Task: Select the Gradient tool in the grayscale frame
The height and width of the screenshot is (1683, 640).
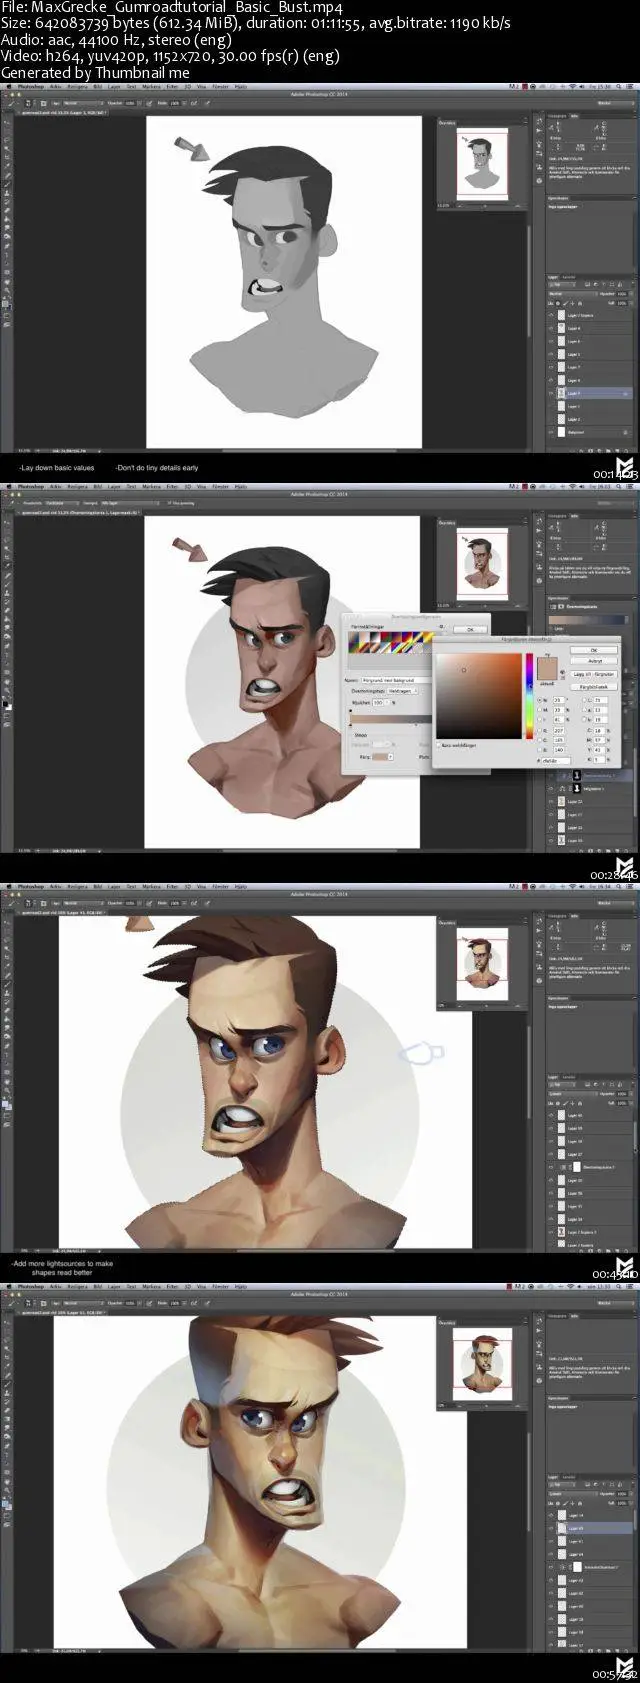Action: tap(7, 219)
